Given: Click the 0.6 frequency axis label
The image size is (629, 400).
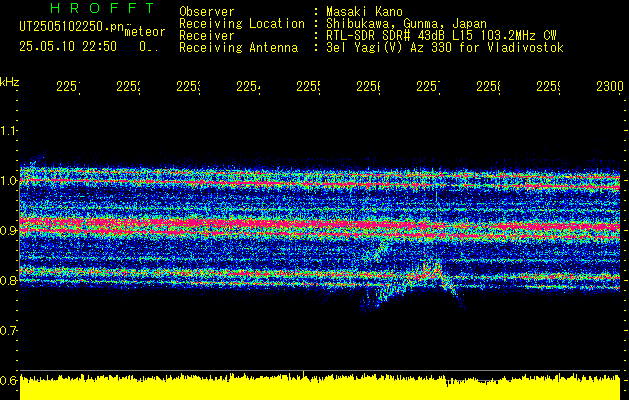Looking at the screenshot, I should 8,380.
